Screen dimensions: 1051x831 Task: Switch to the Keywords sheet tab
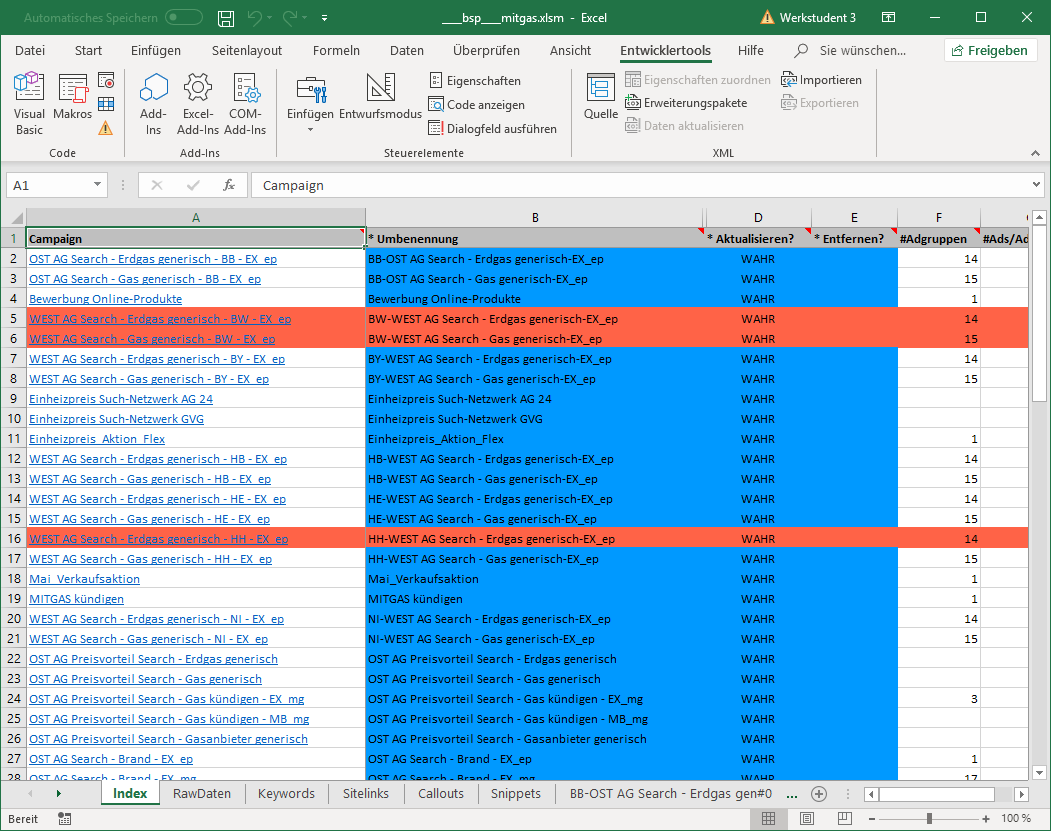click(286, 793)
